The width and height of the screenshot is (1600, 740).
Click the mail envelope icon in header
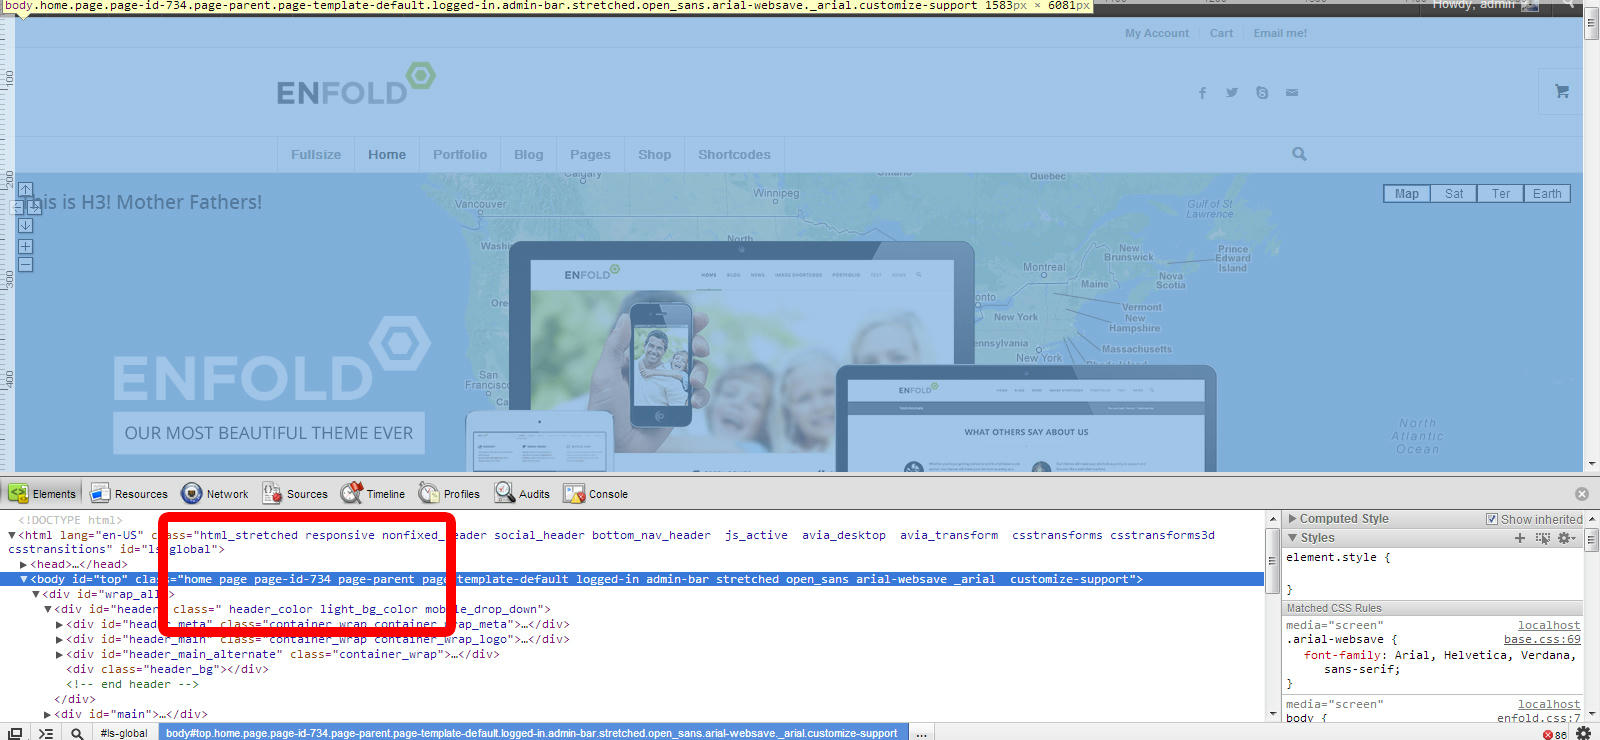[1292, 93]
